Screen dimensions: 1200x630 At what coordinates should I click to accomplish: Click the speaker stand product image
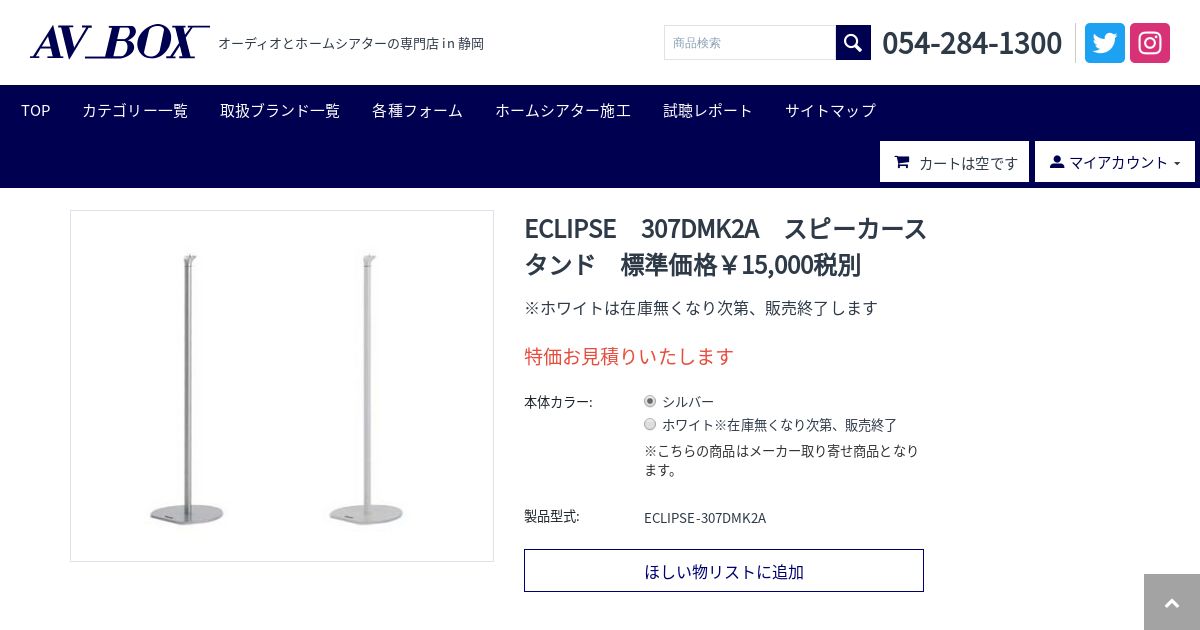(282, 386)
